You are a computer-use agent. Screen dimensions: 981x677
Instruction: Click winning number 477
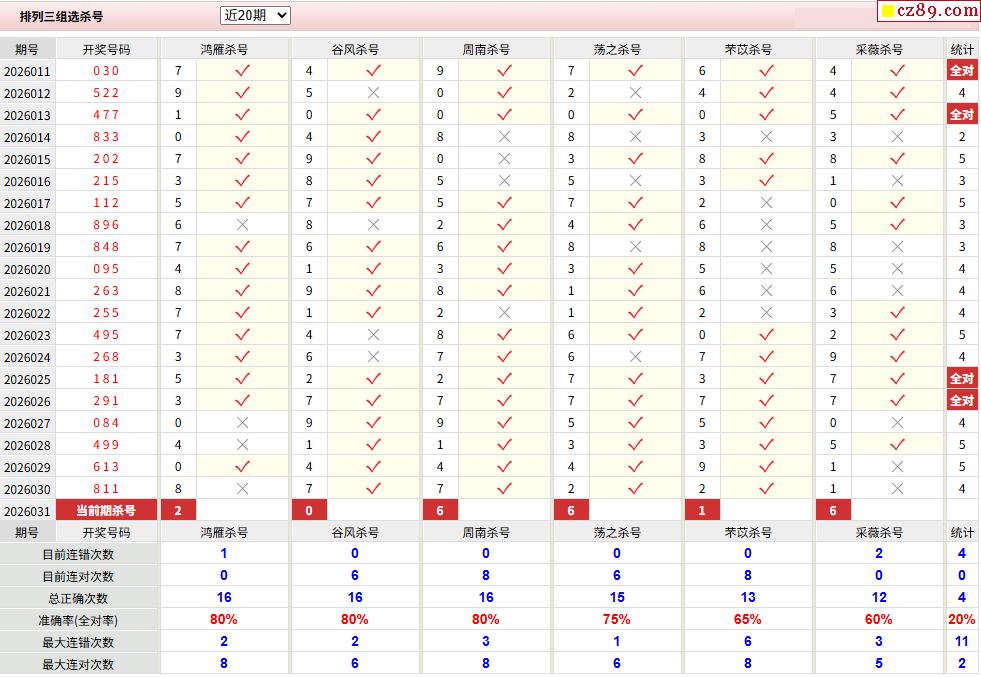coord(106,115)
